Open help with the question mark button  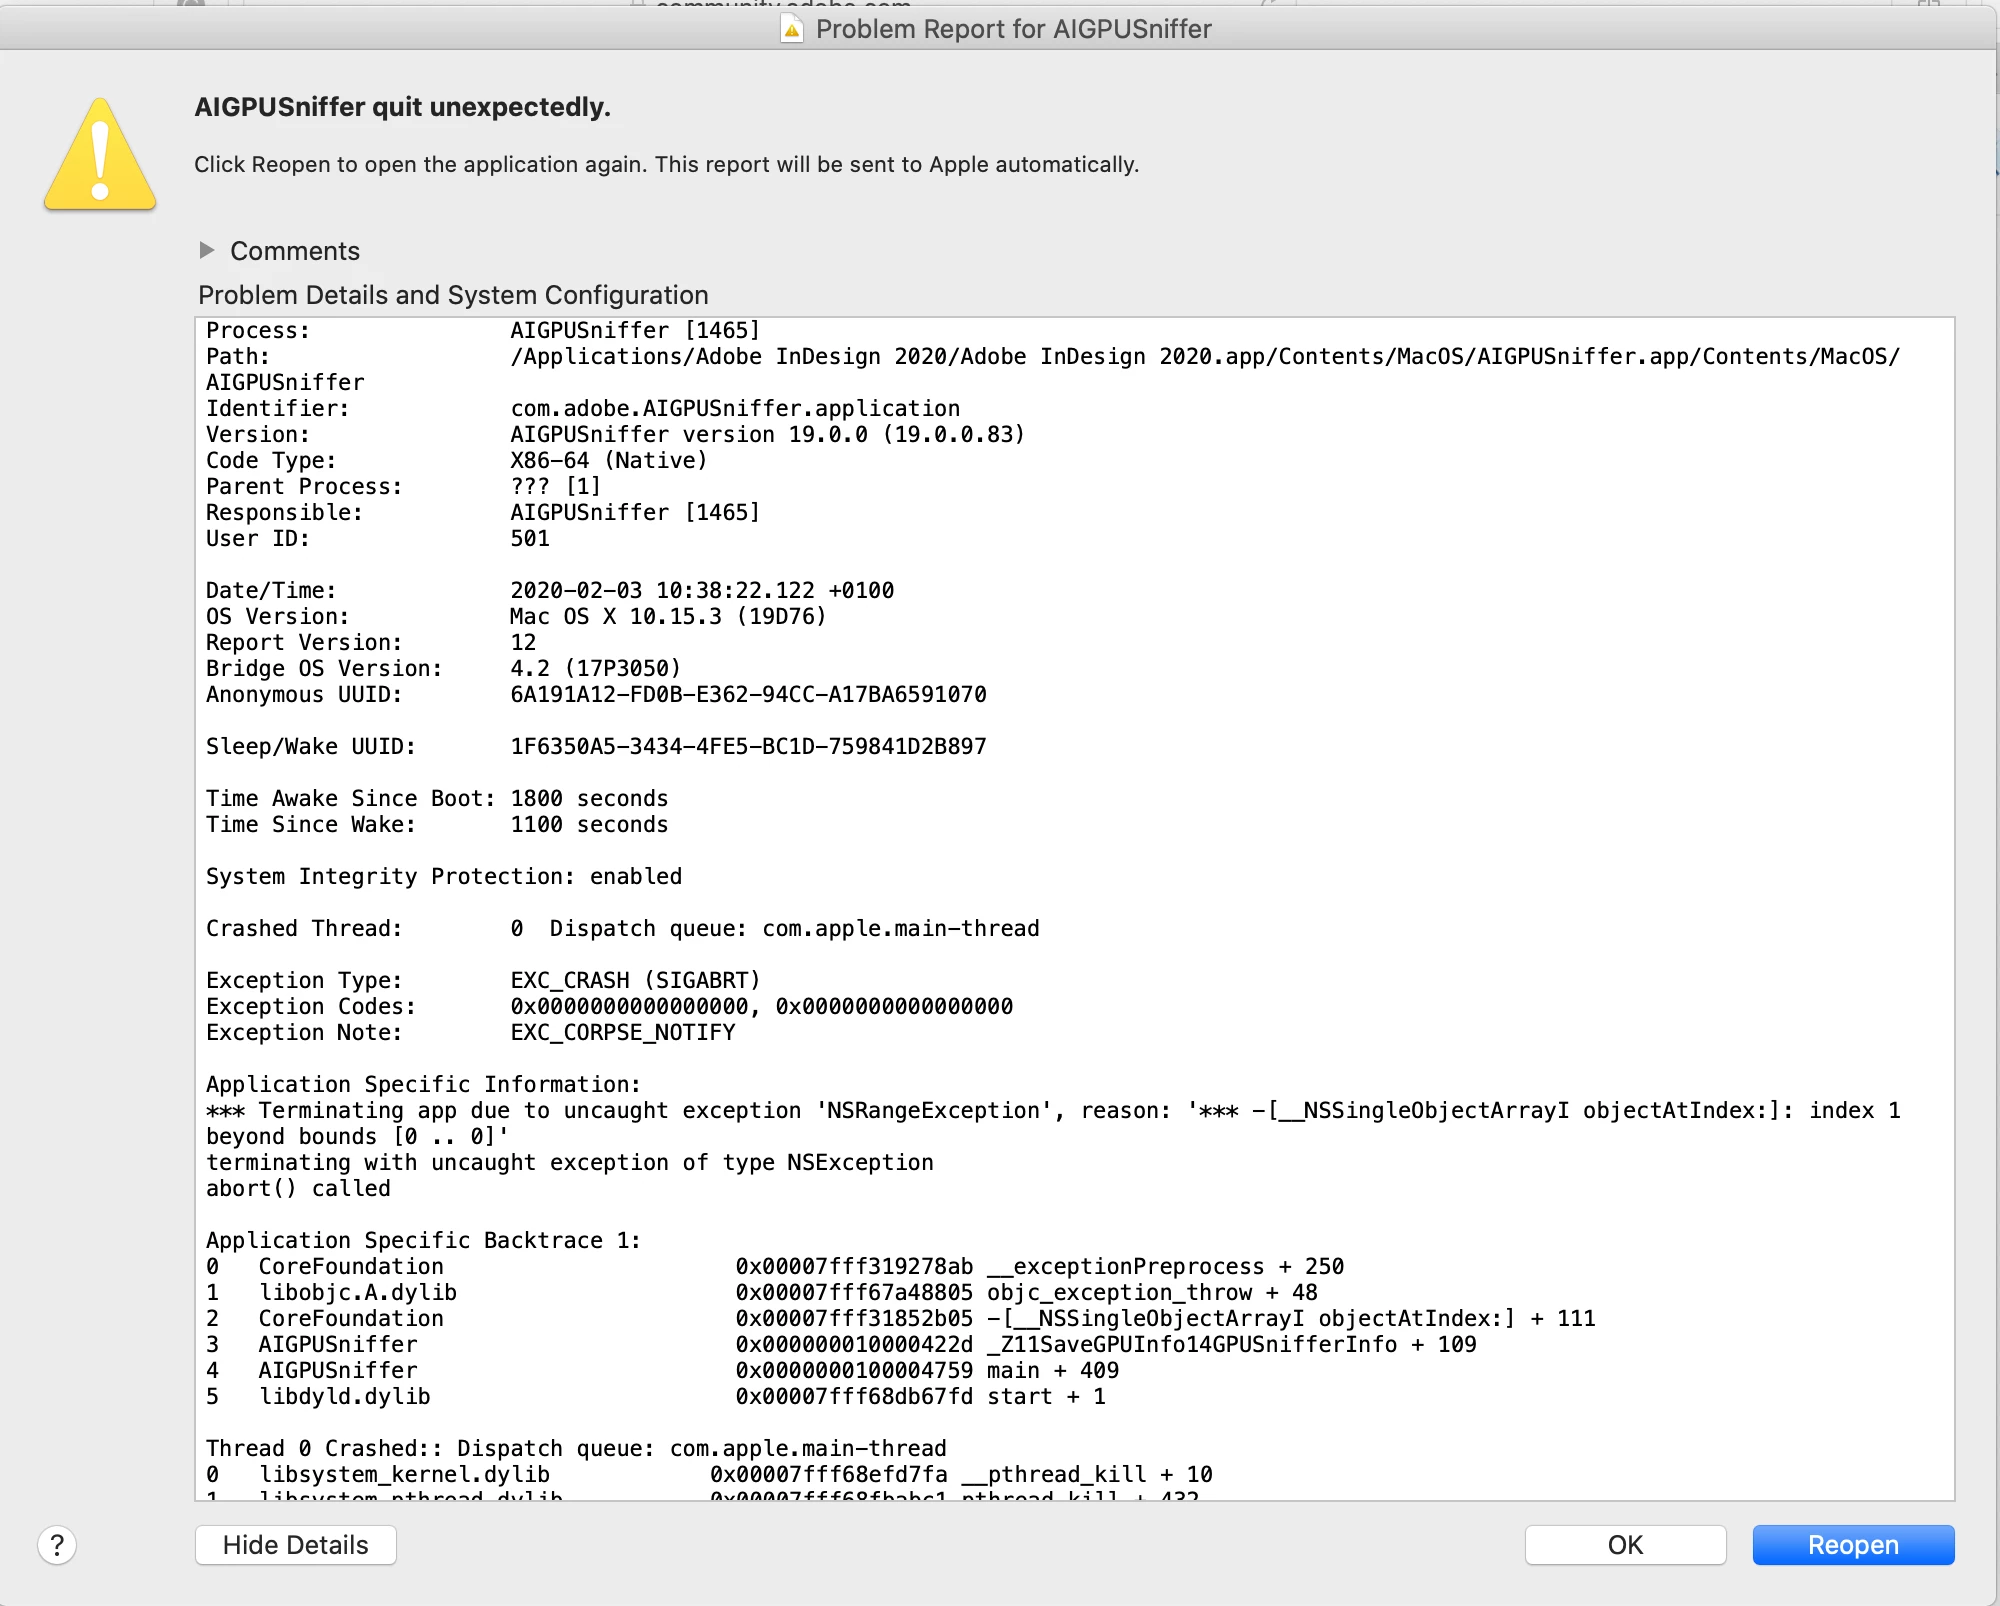click(x=57, y=1545)
